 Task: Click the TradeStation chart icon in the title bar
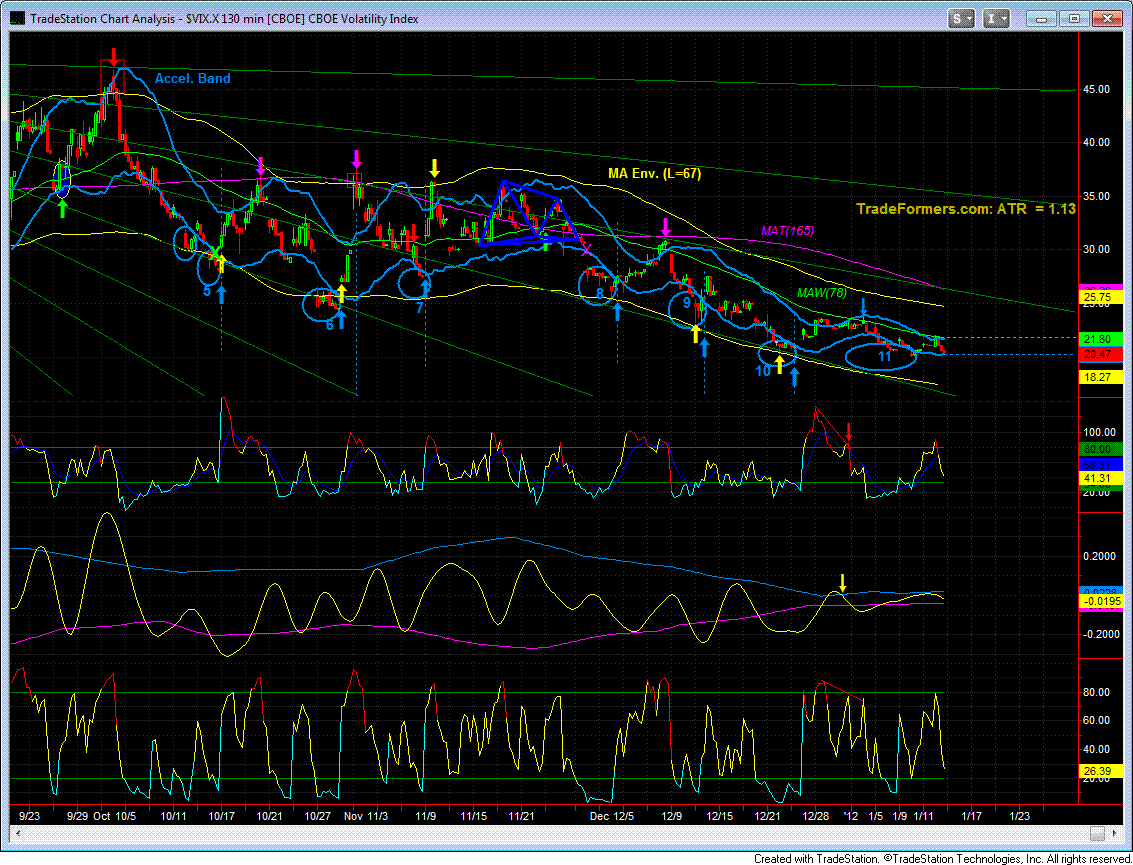(17, 19)
